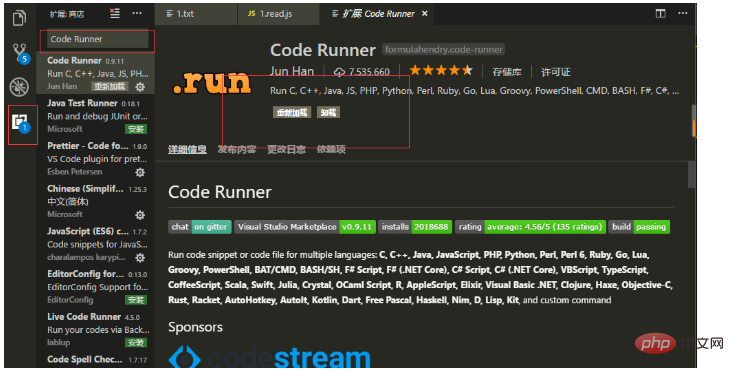Select JavaScript (ES6) code snippets item

pyautogui.click(x=95, y=244)
